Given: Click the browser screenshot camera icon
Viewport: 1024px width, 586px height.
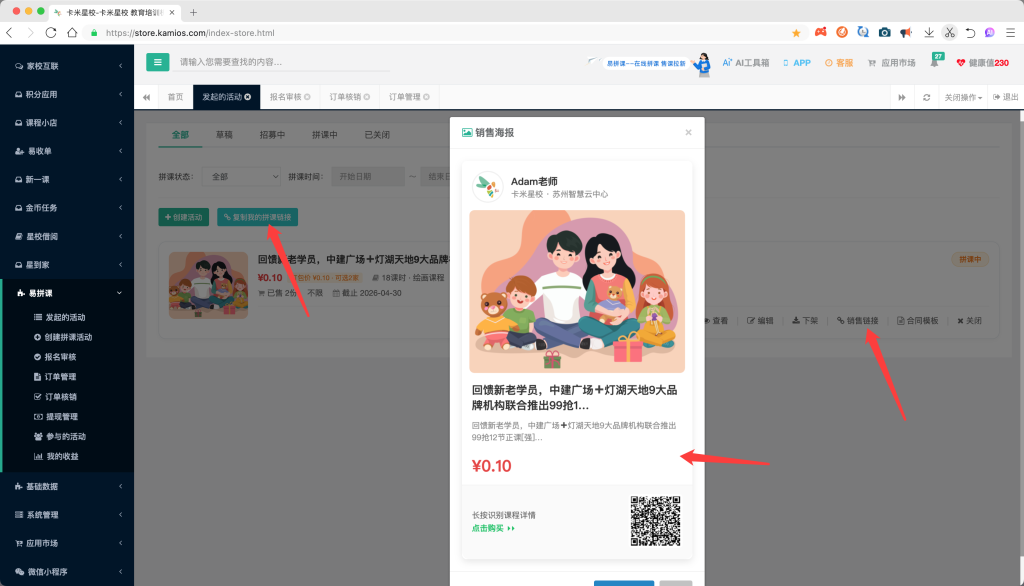Looking at the screenshot, I should tap(884, 33).
